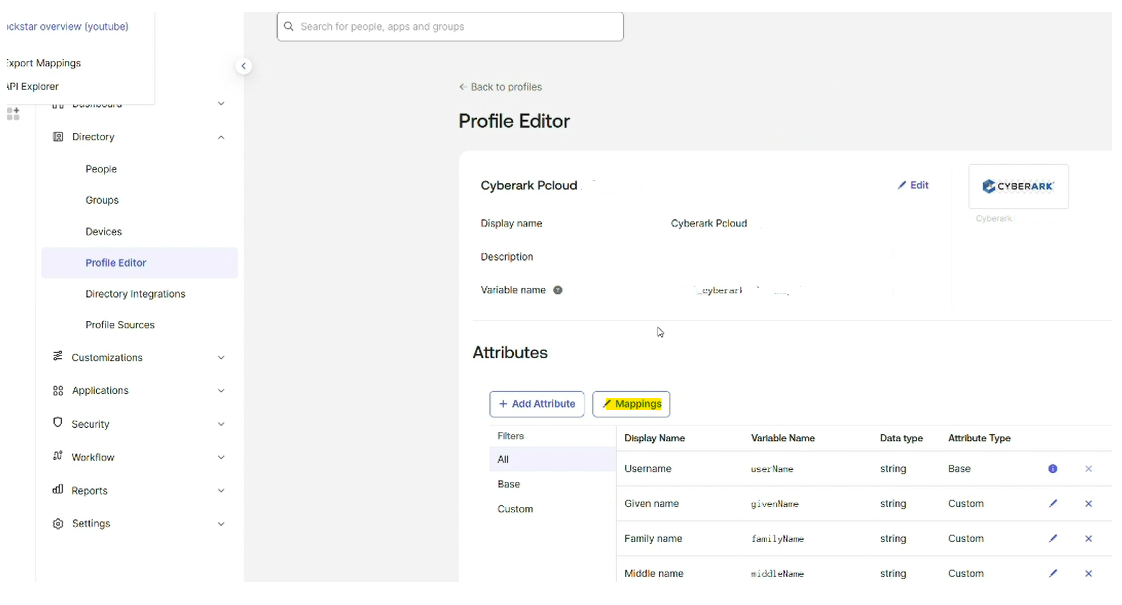Screen dimensions: 1122x605
Task: Delete the Given name attribute with X
Action: coord(1088,503)
